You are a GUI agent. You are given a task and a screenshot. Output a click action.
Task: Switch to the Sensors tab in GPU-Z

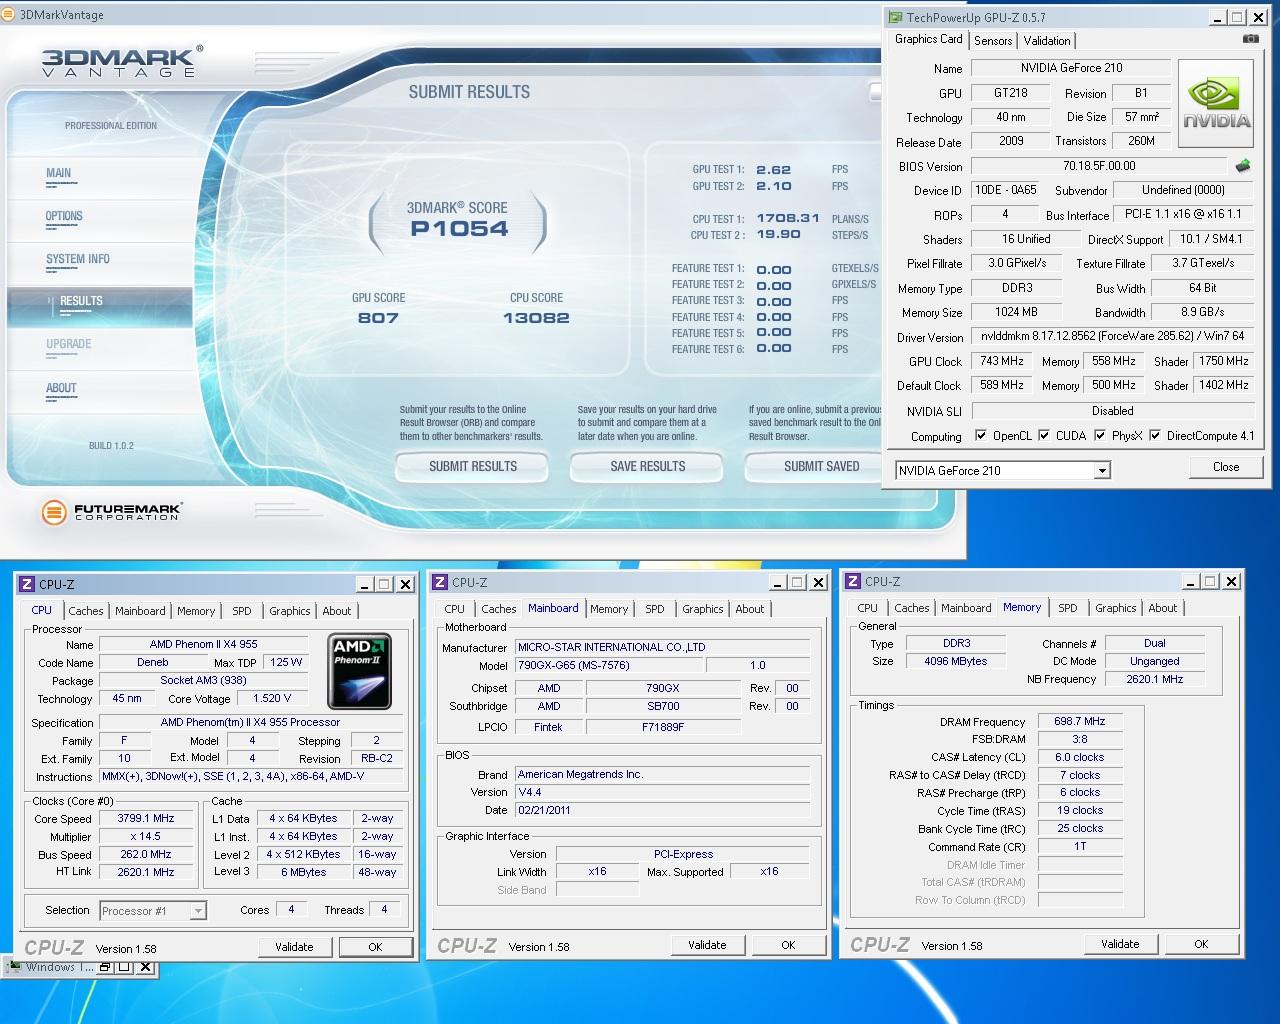point(993,41)
